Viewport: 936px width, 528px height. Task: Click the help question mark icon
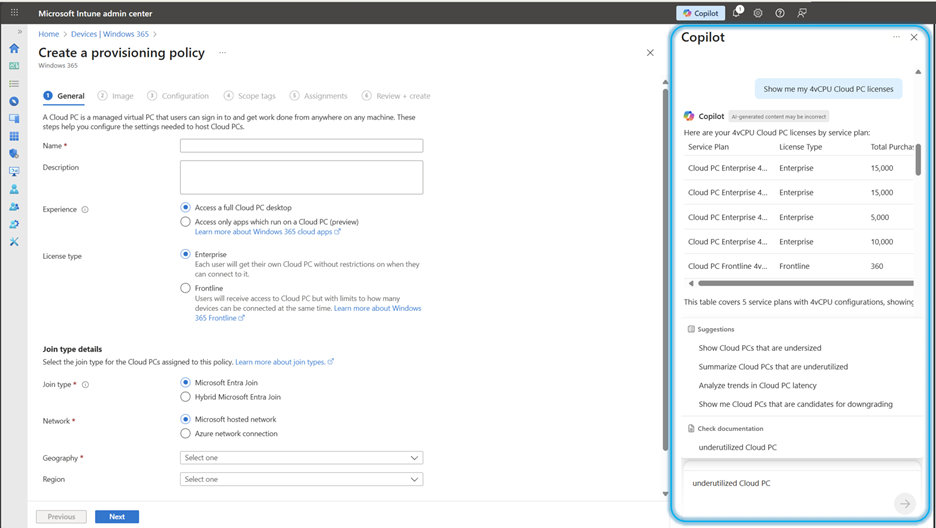click(x=780, y=13)
